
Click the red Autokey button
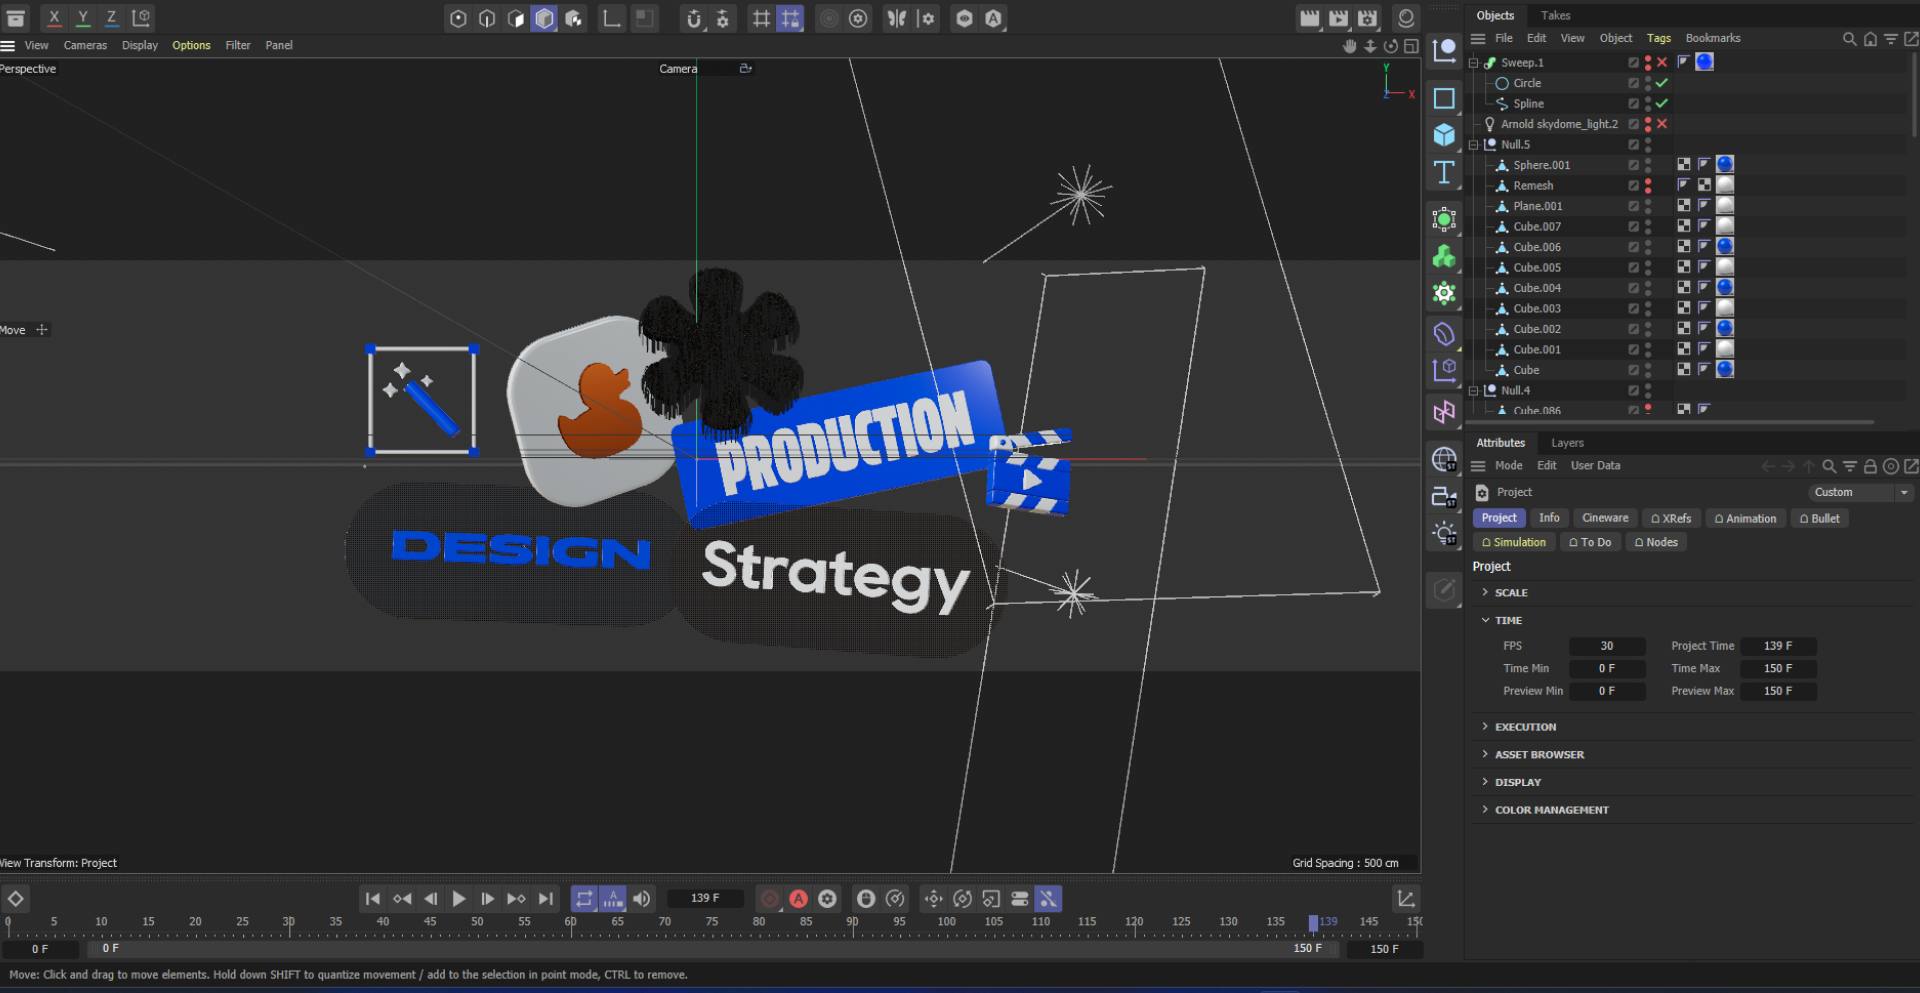[x=798, y=899]
